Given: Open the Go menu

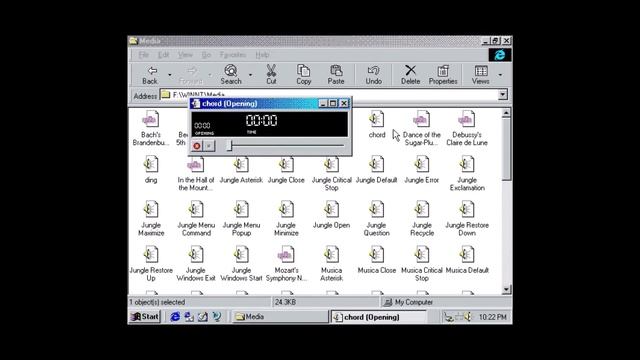Looking at the screenshot, I should point(206,55).
